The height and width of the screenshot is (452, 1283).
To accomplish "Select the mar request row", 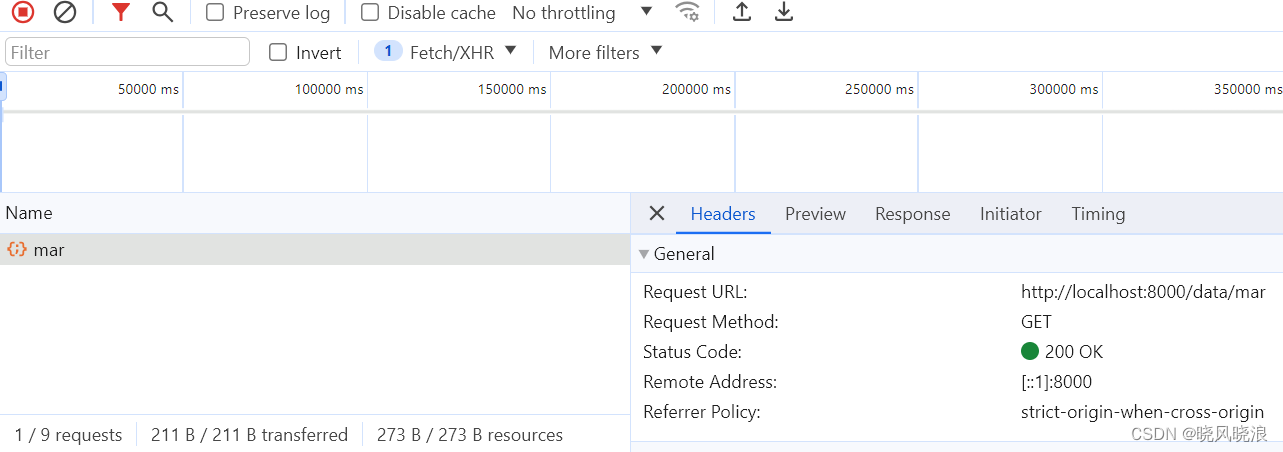I will pyautogui.click(x=314, y=250).
